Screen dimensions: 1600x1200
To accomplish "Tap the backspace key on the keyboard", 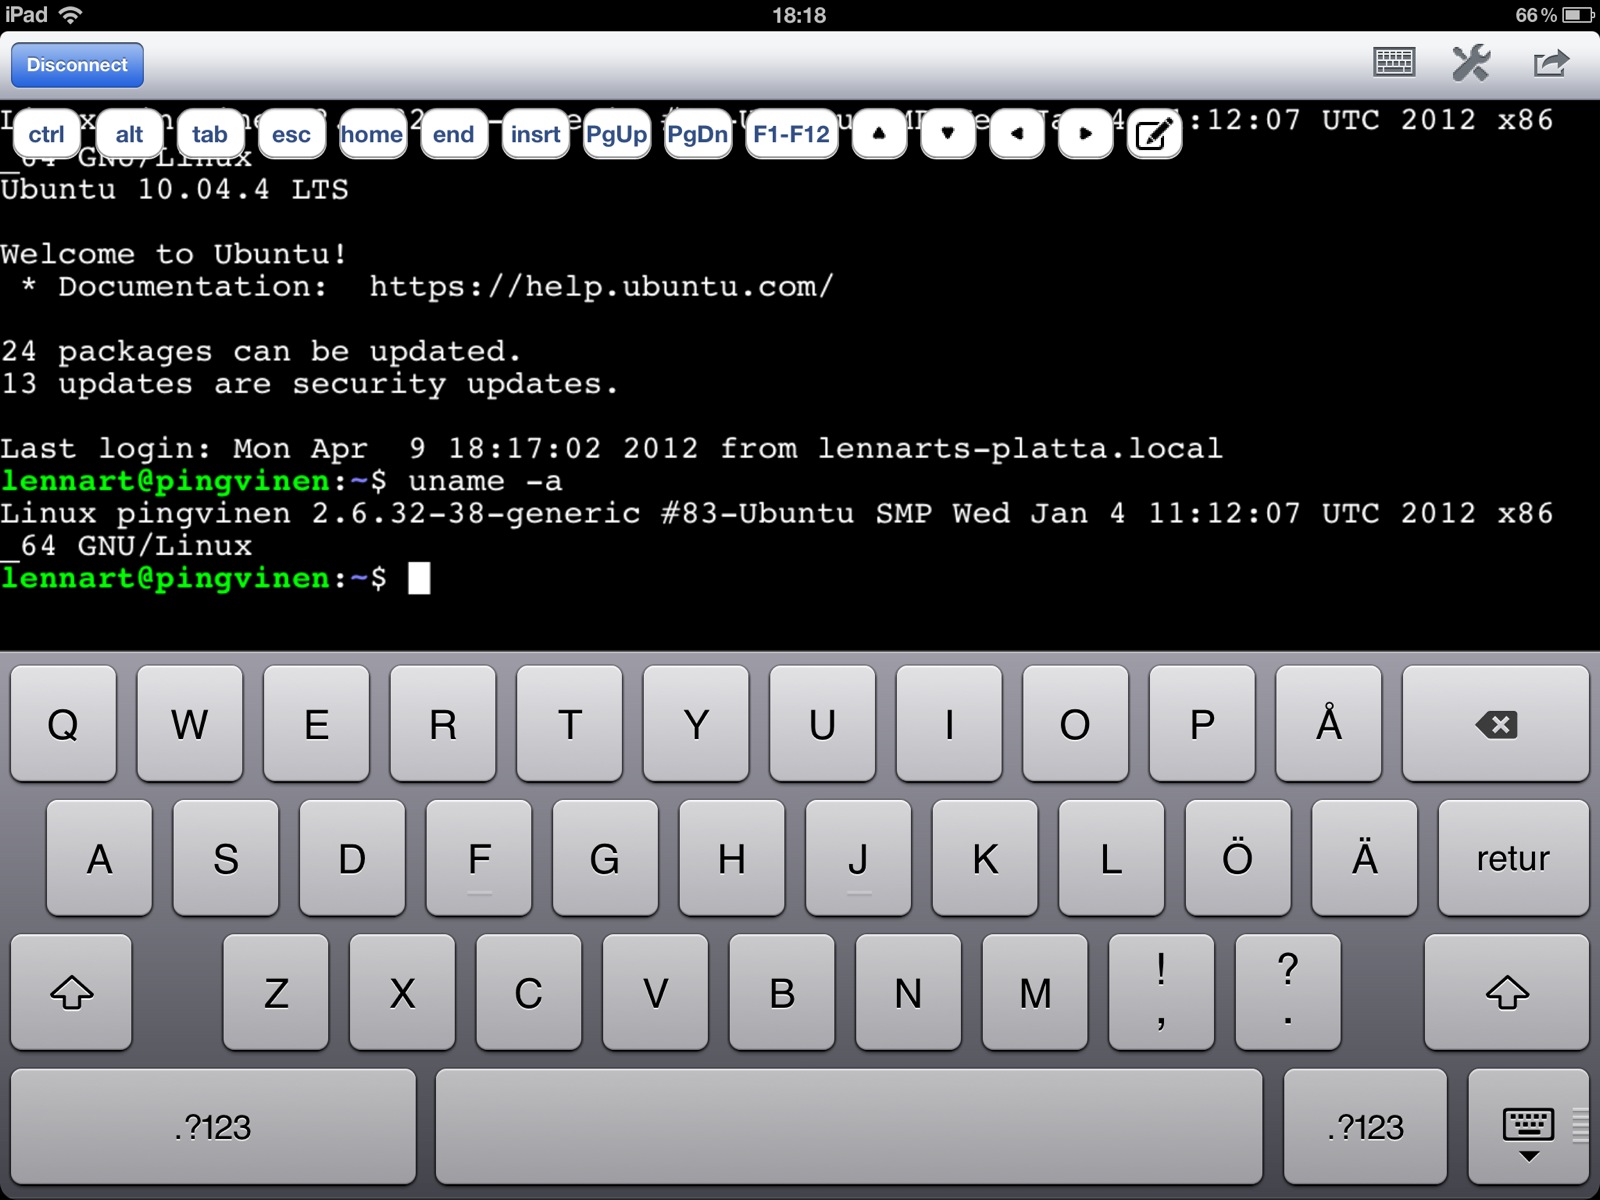I will tap(1495, 724).
